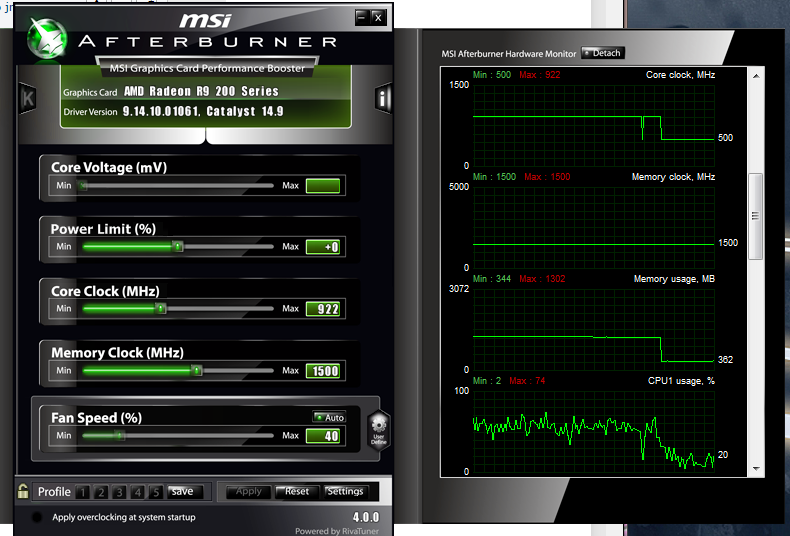Enable Apply overclocking at system startup
Image resolution: width=790 pixels, height=536 pixels.
point(37,517)
